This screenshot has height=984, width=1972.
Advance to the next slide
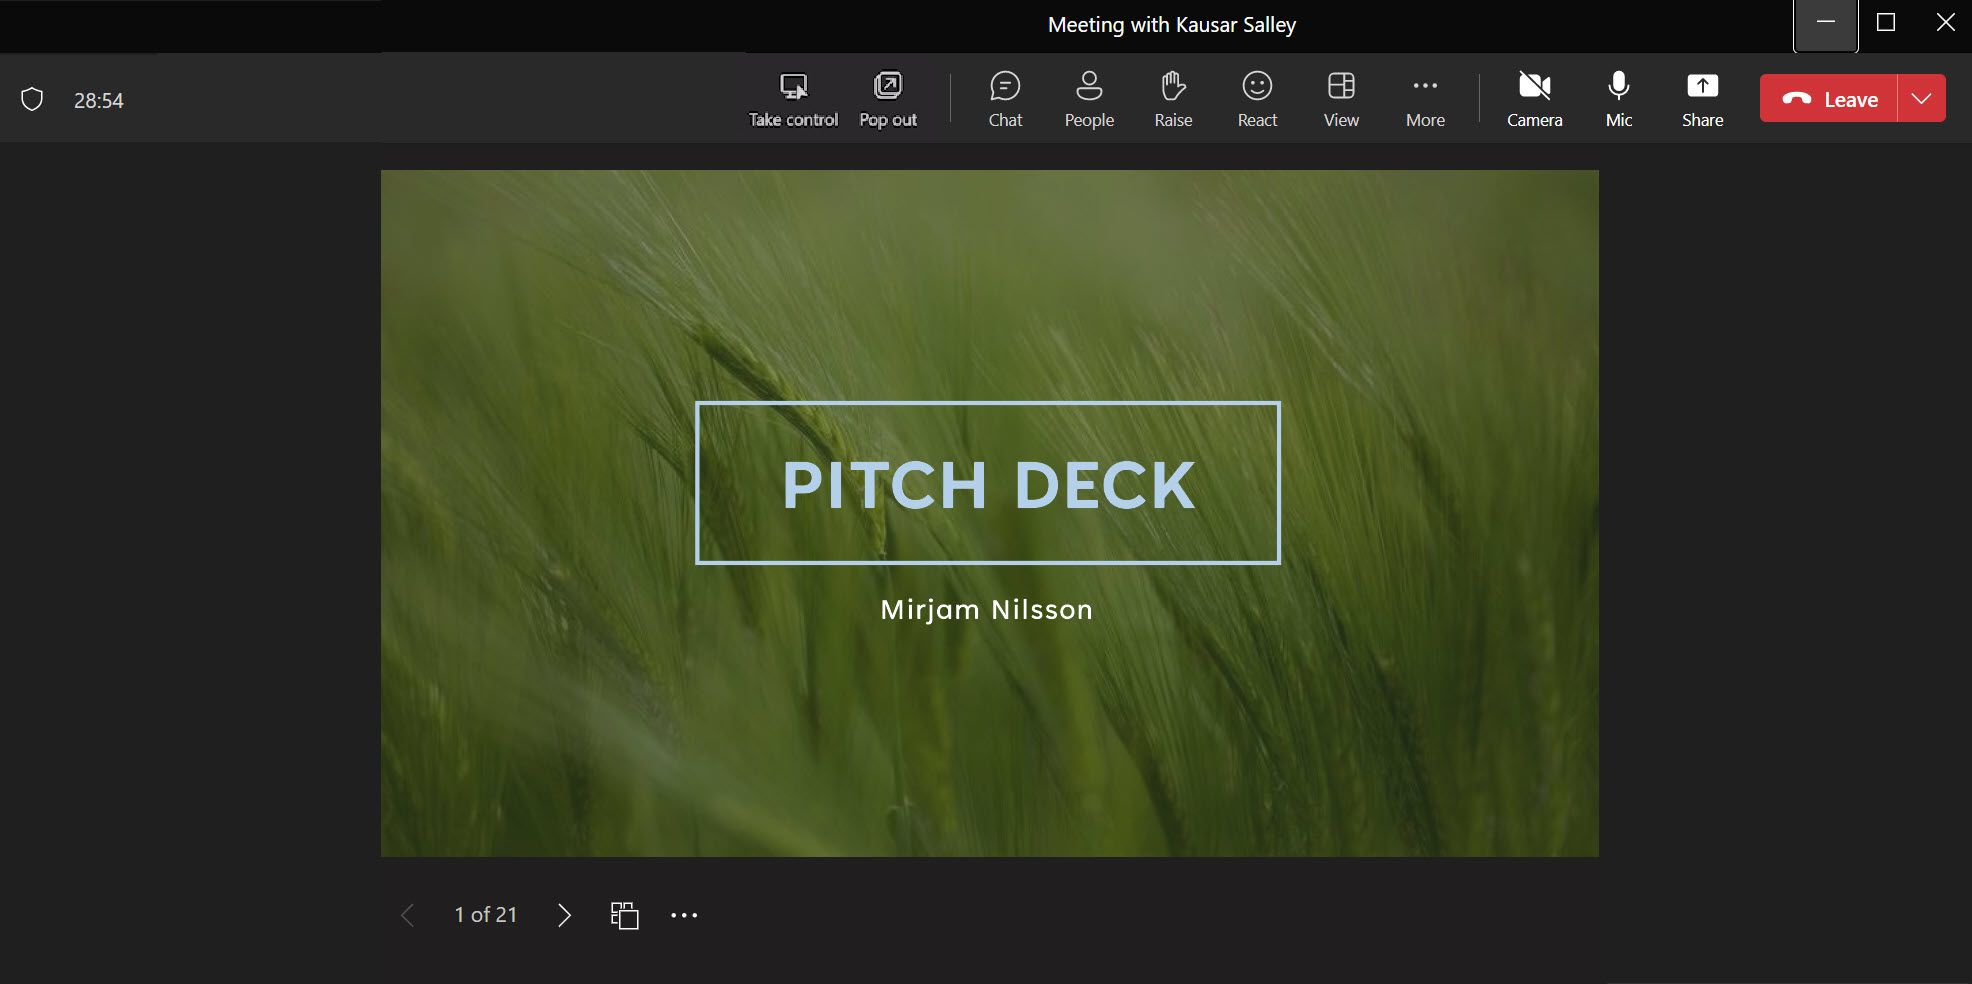564,914
